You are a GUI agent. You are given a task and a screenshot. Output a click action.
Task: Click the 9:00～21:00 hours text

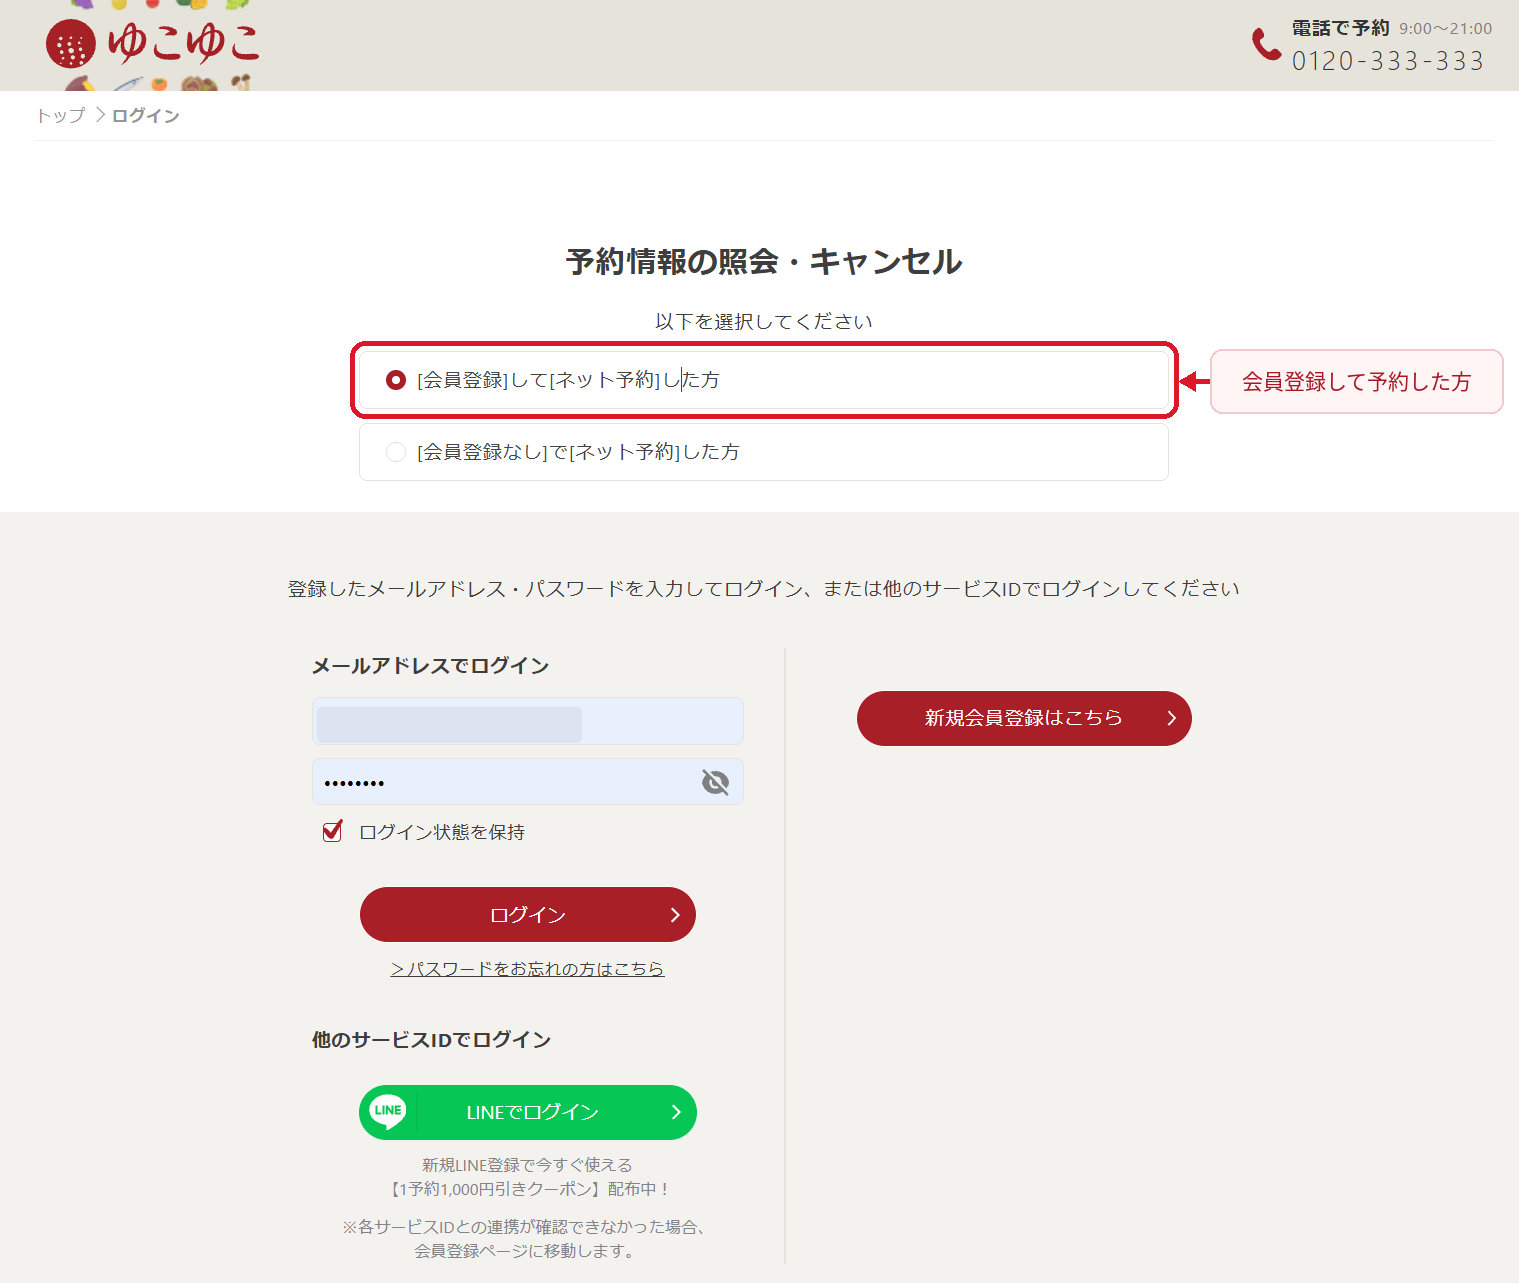click(x=1446, y=29)
